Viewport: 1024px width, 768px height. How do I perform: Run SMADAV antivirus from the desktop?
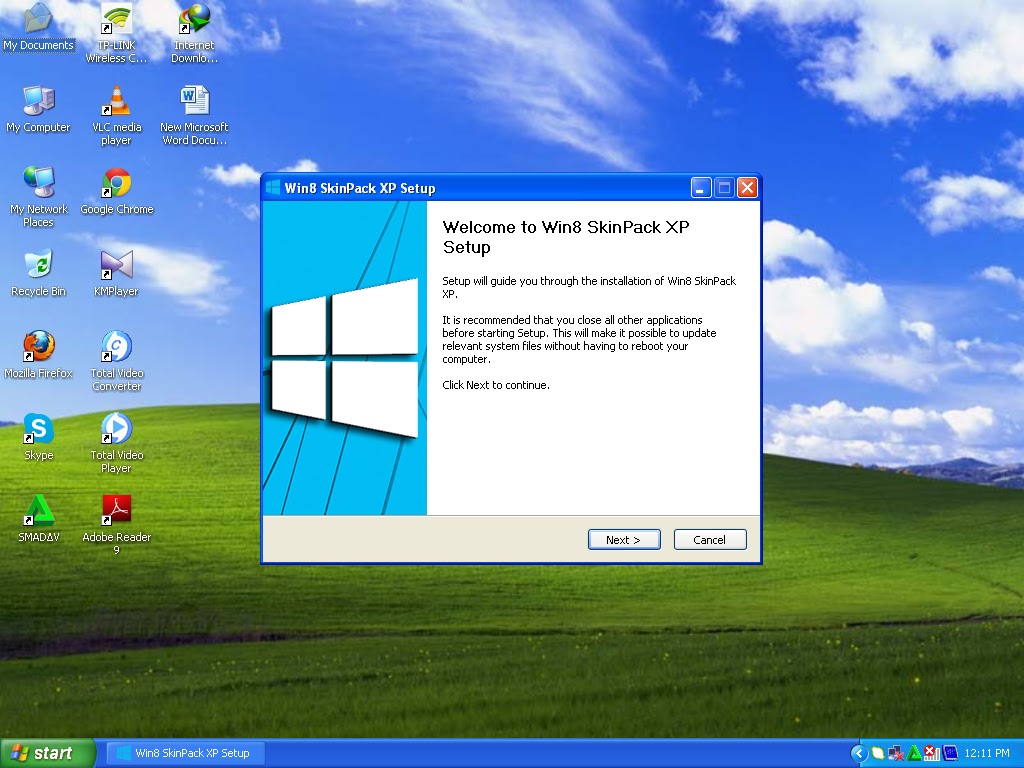pos(38,508)
